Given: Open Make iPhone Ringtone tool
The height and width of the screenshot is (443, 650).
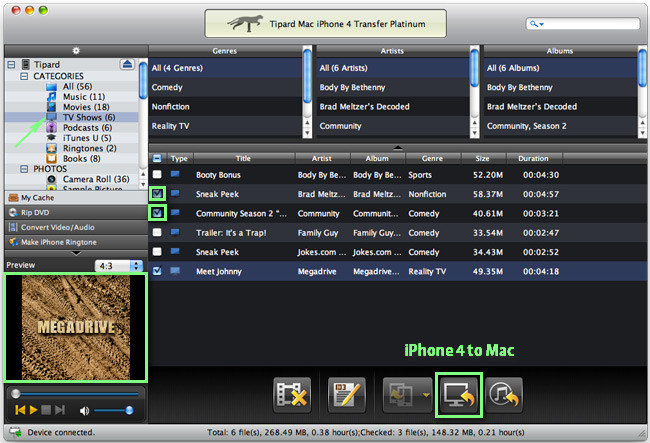Looking at the screenshot, I should coord(76,242).
